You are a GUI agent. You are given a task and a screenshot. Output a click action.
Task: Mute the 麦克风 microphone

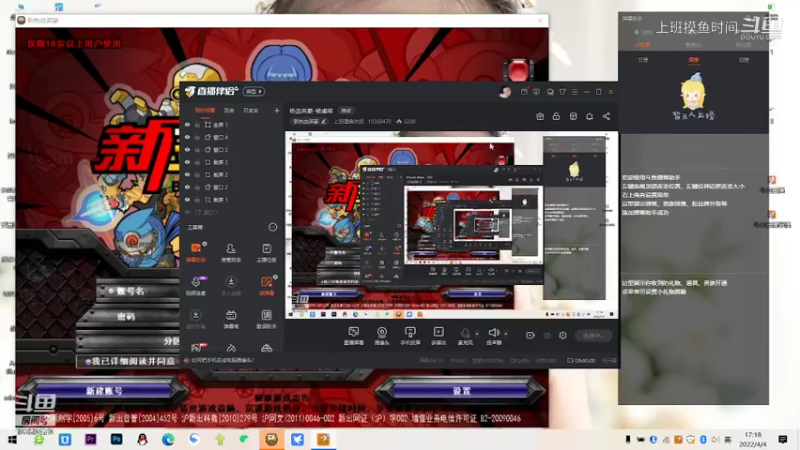point(465,336)
